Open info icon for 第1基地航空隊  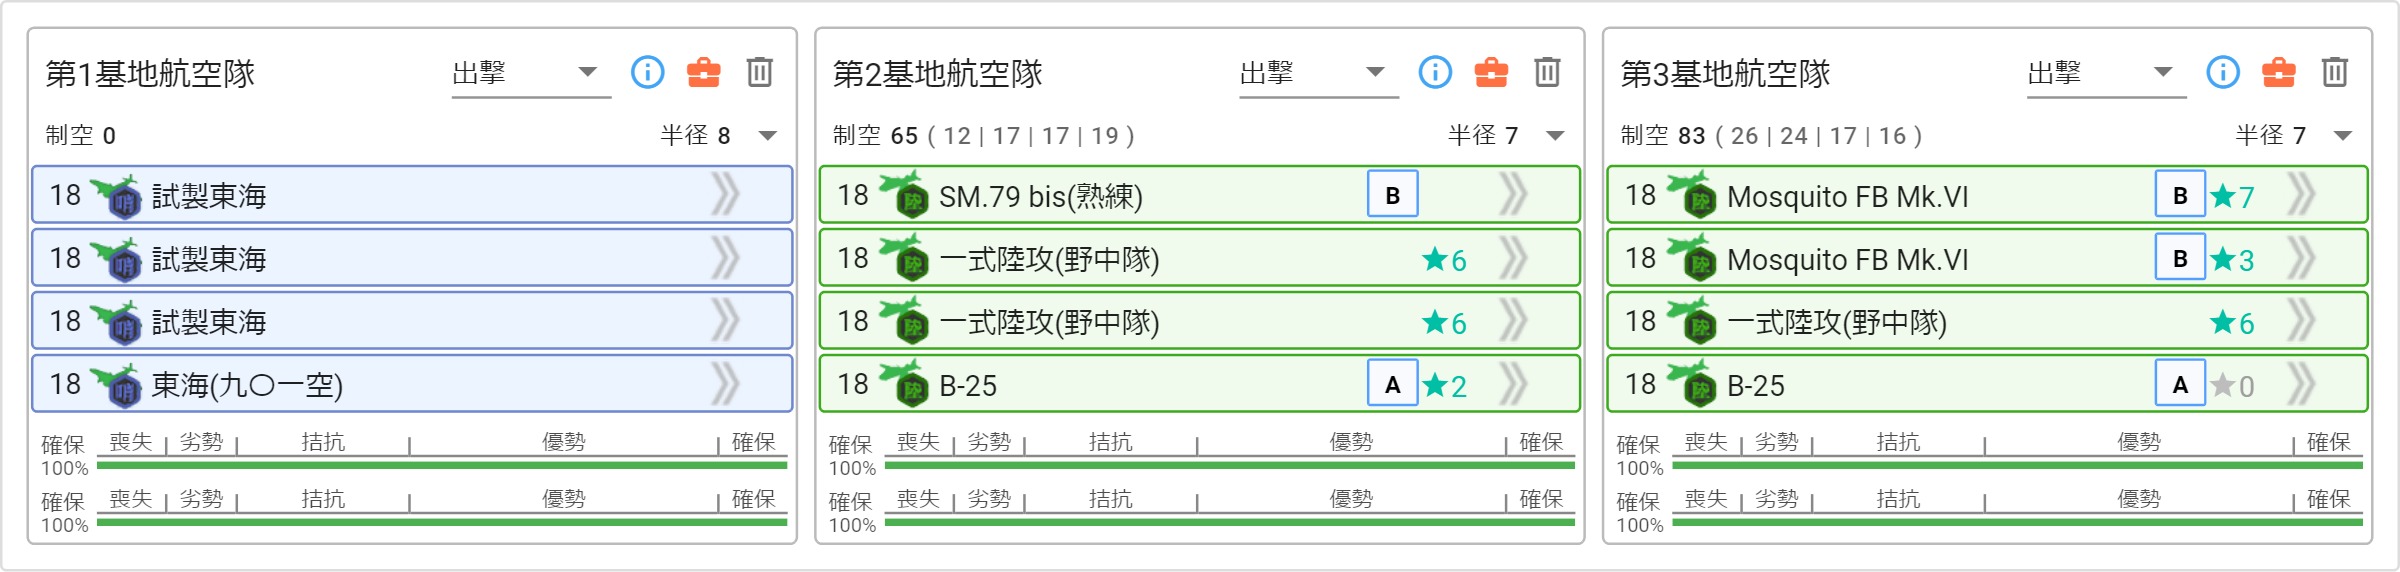coord(647,72)
